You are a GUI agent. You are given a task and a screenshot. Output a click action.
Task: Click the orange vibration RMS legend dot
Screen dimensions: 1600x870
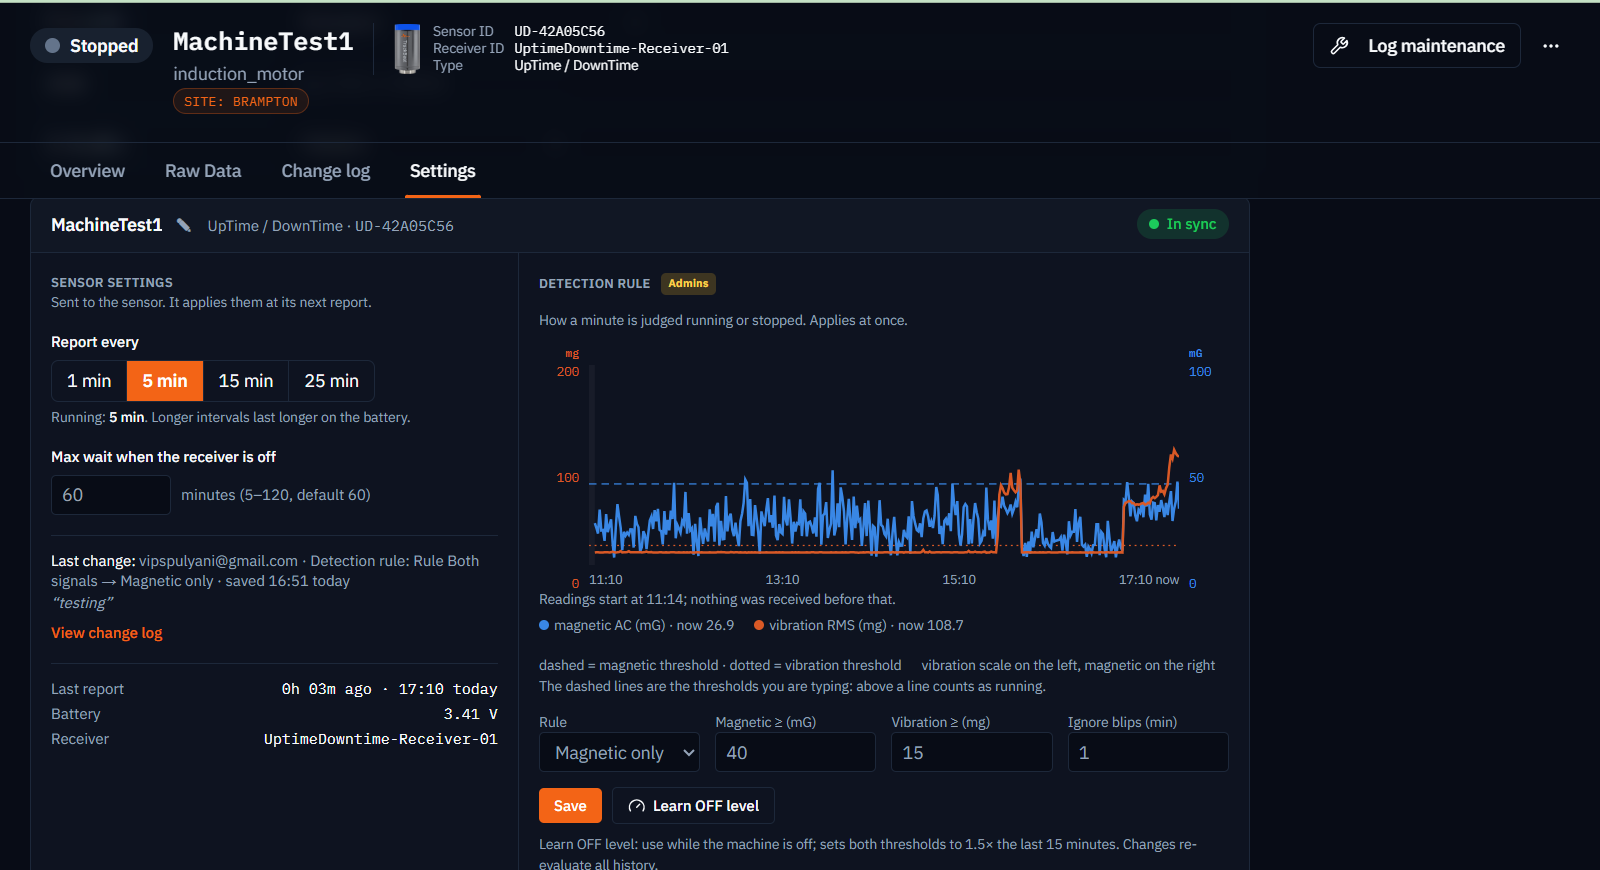tap(759, 625)
